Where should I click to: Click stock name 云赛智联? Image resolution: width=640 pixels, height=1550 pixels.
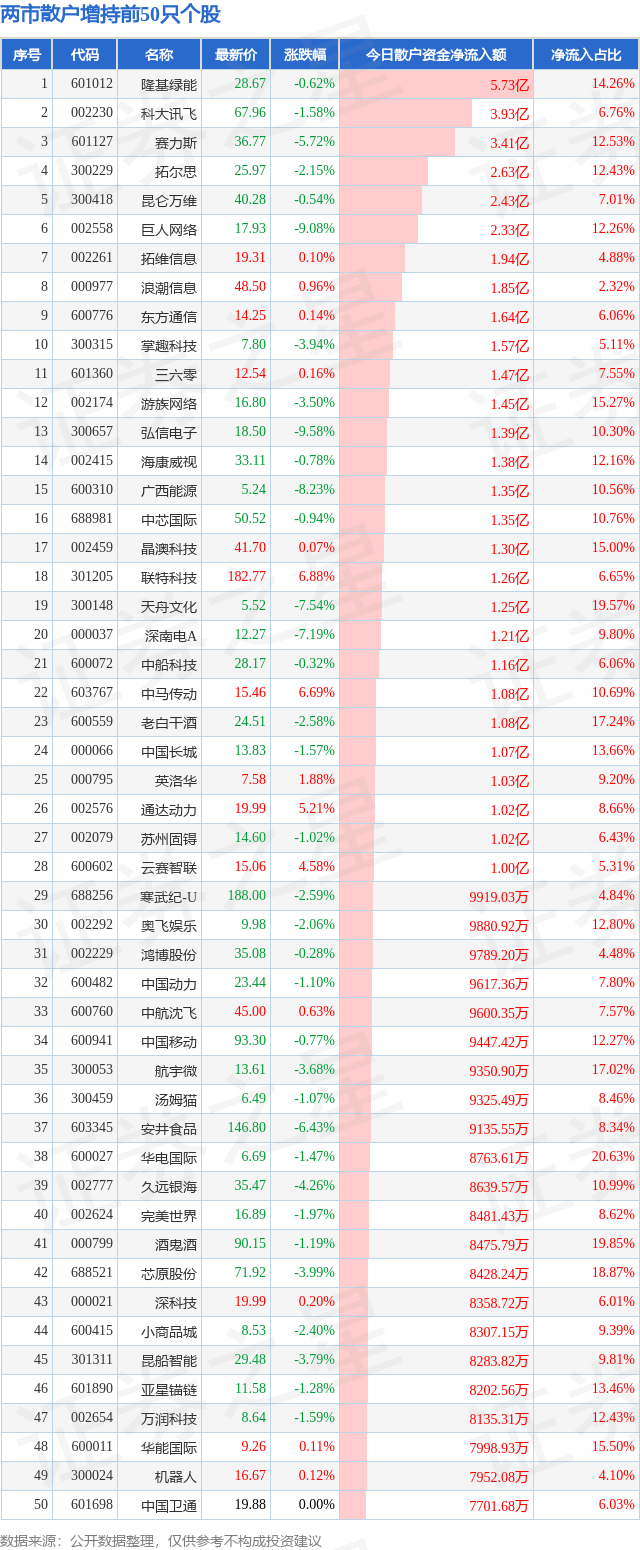(169, 868)
